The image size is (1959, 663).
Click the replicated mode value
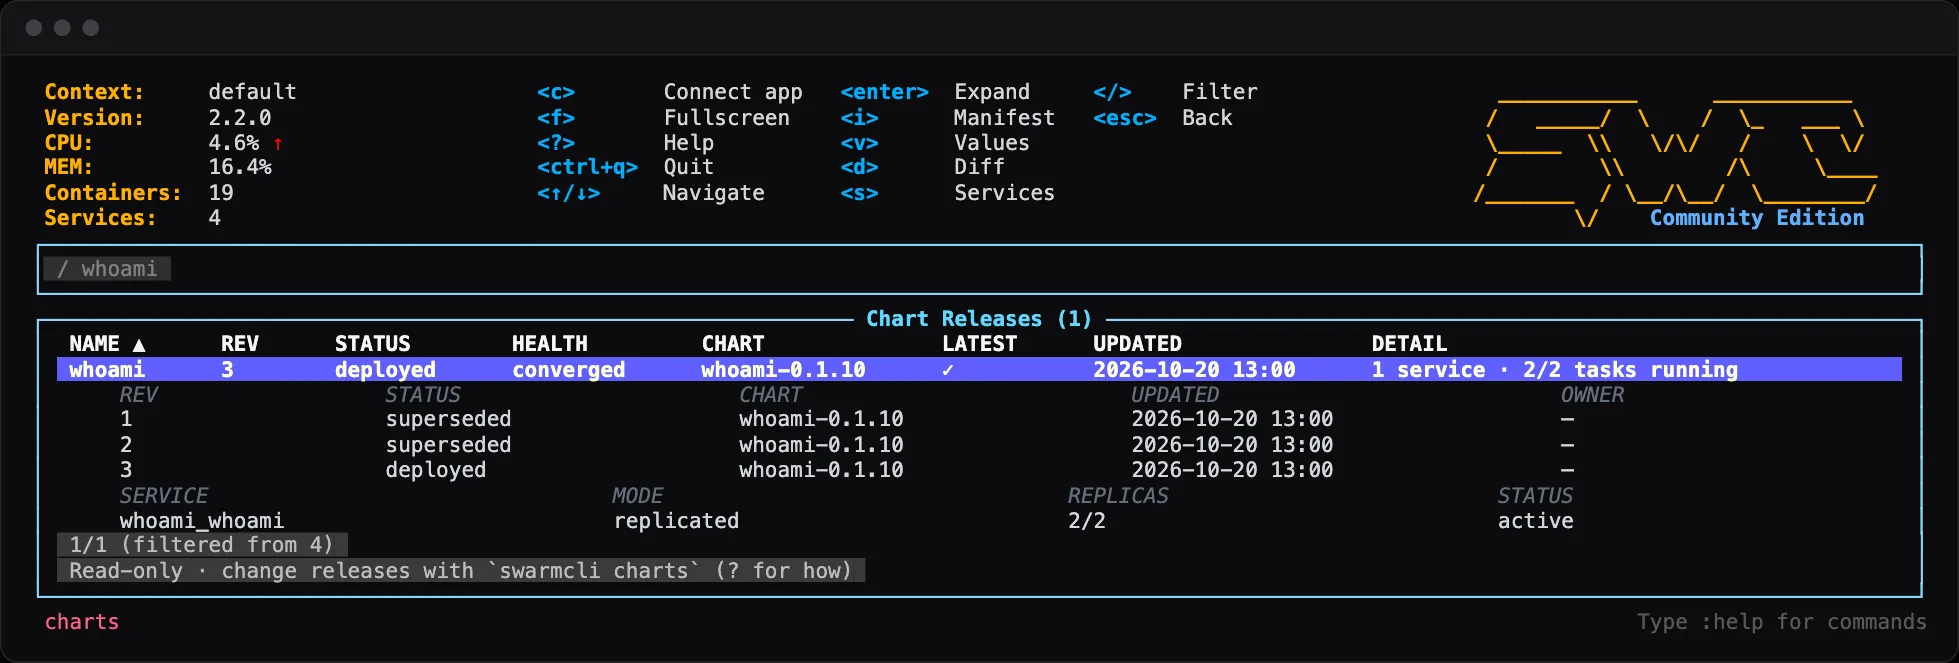click(677, 521)
